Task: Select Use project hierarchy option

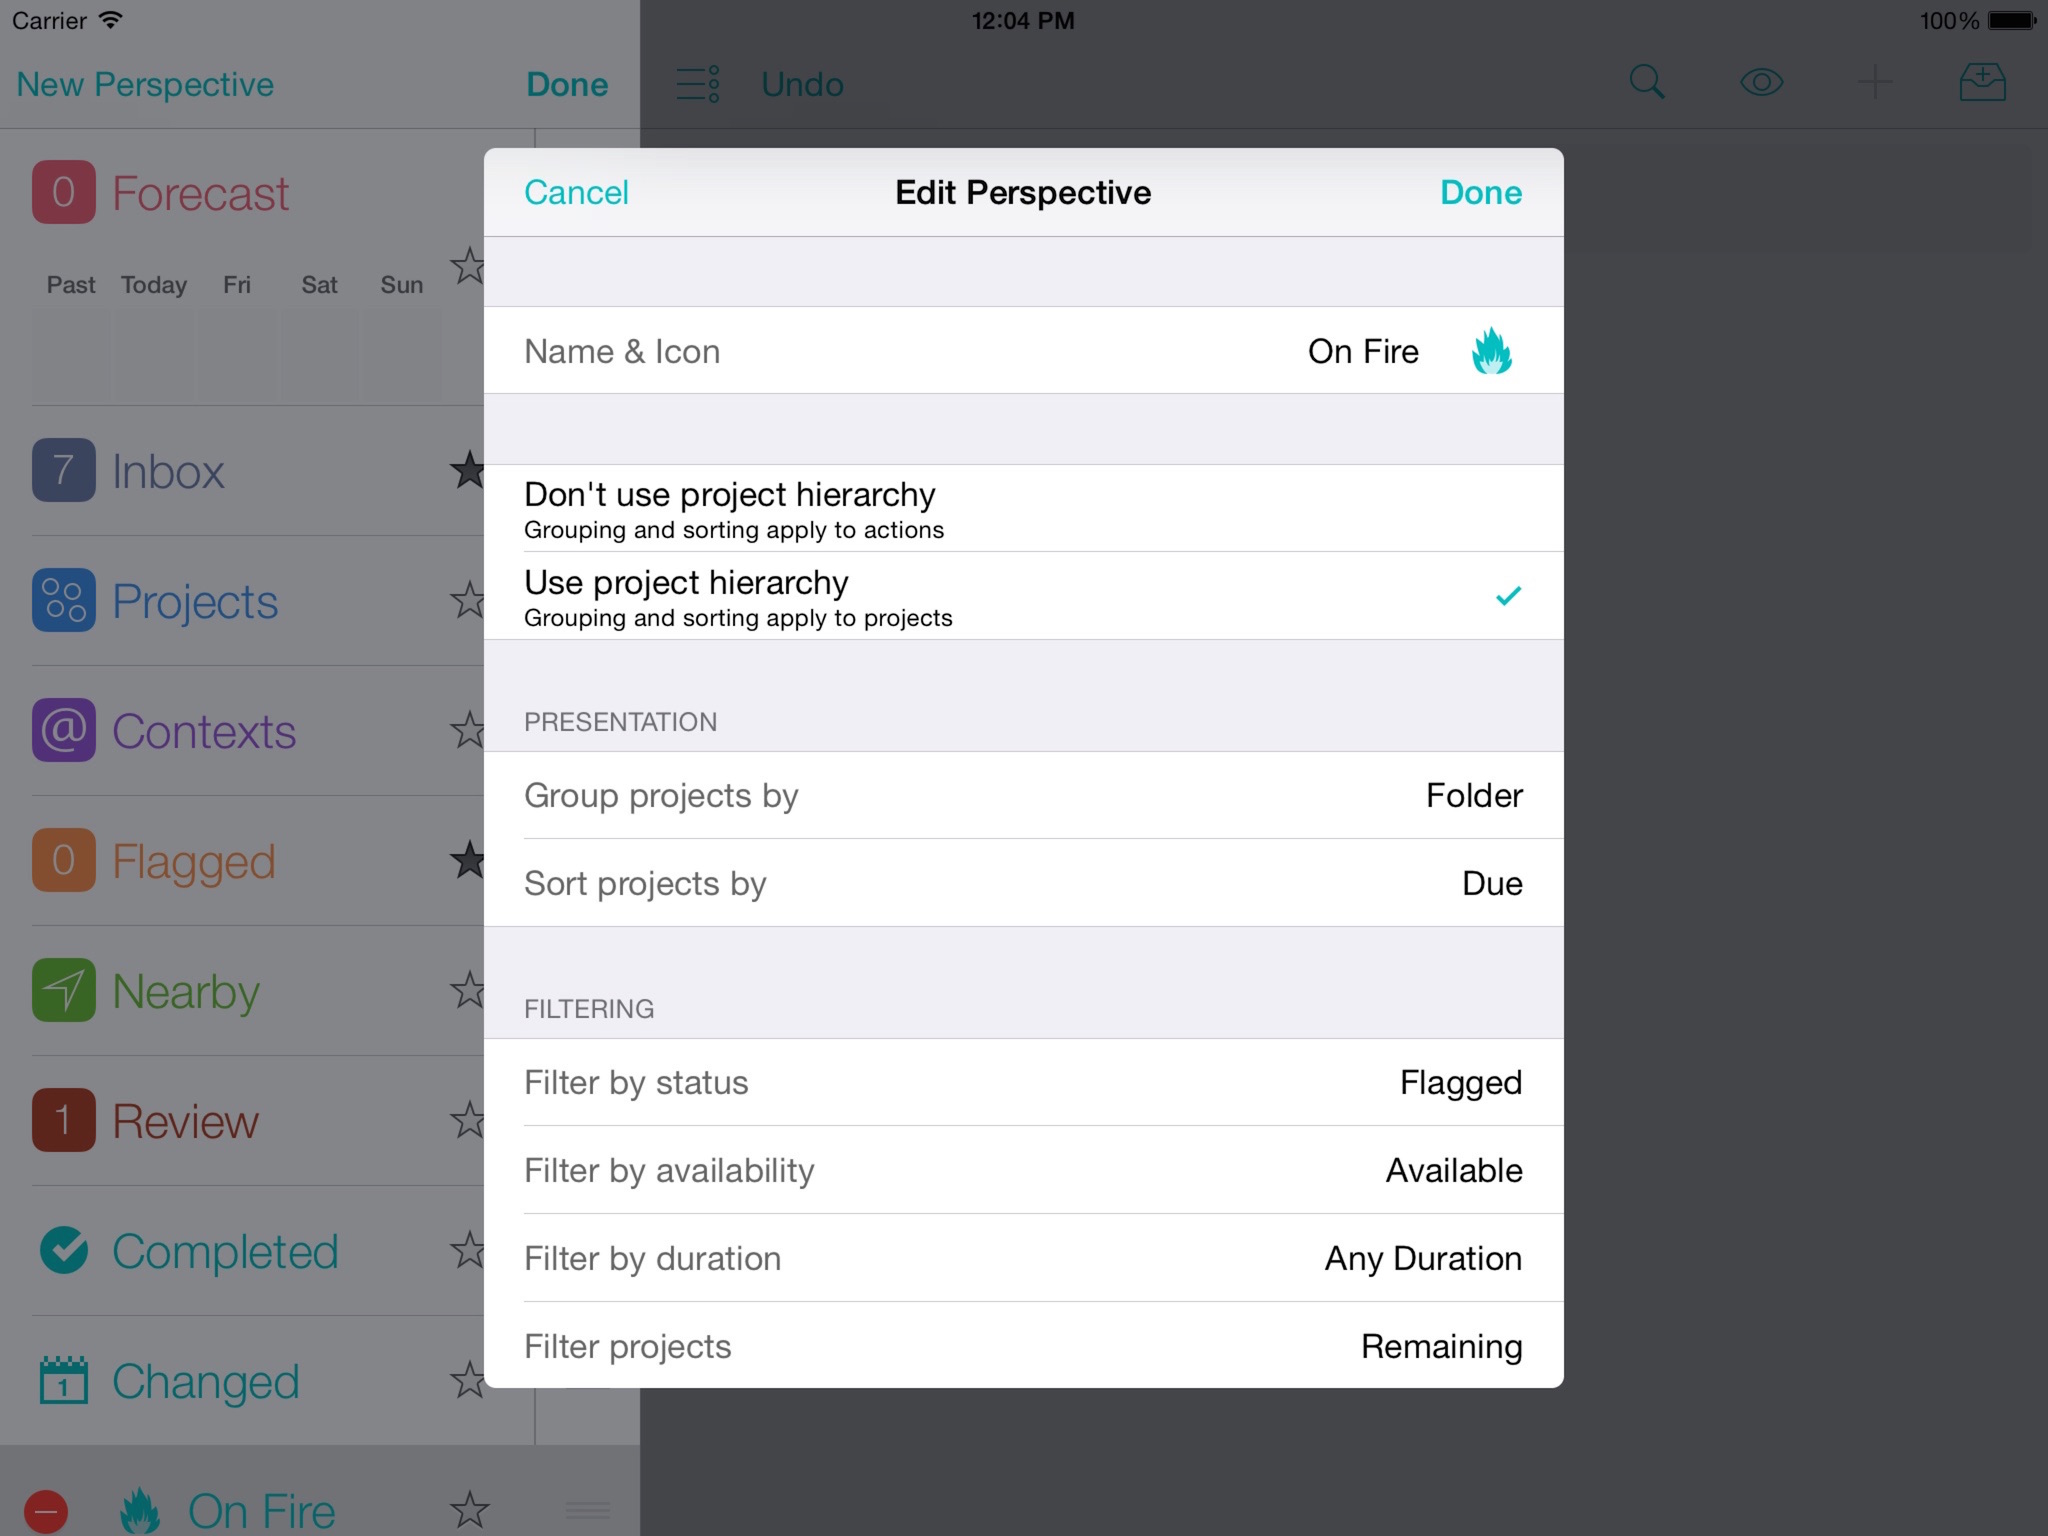Action: click(1022, 597)
